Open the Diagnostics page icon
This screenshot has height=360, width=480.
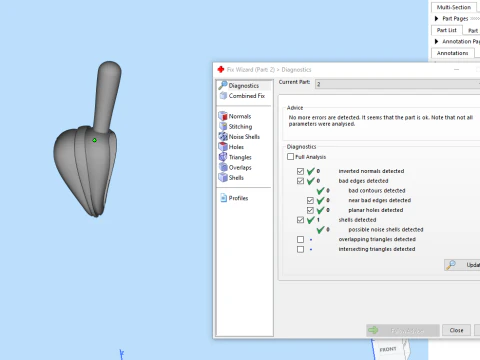[x=223, y=85]
